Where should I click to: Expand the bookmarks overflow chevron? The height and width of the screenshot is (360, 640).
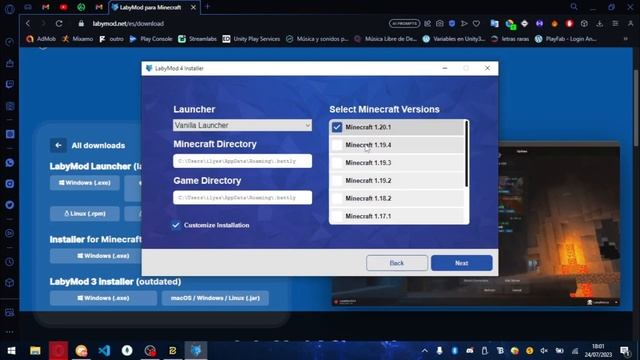[626, 39]
